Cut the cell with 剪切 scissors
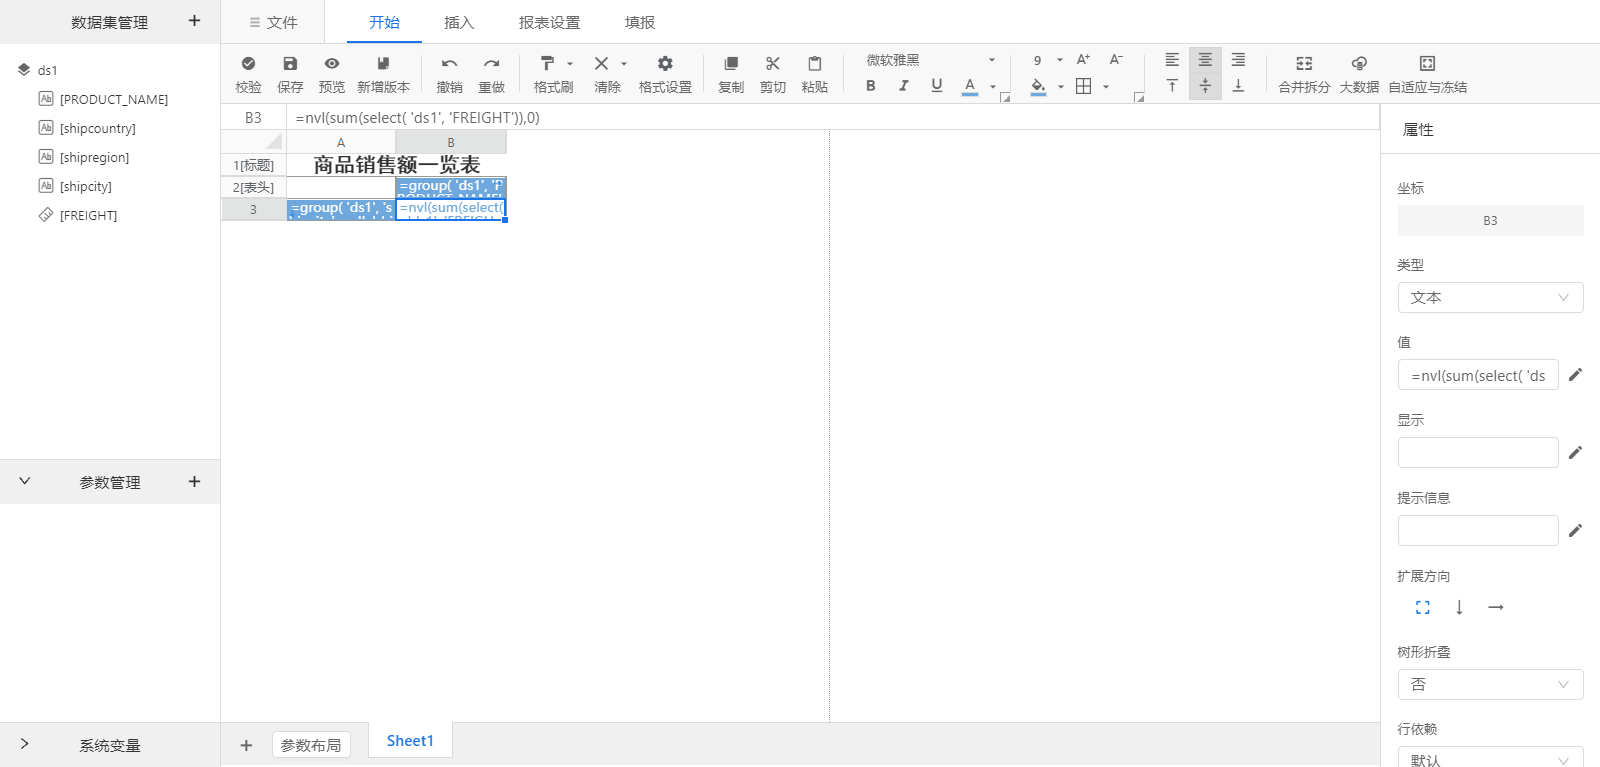 point(773,63)
